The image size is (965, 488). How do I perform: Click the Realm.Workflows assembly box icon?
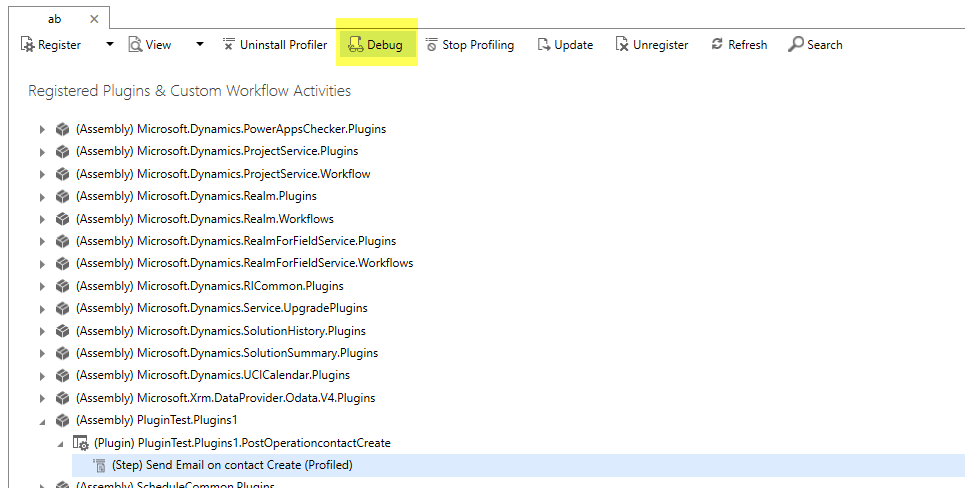point(62,219)
